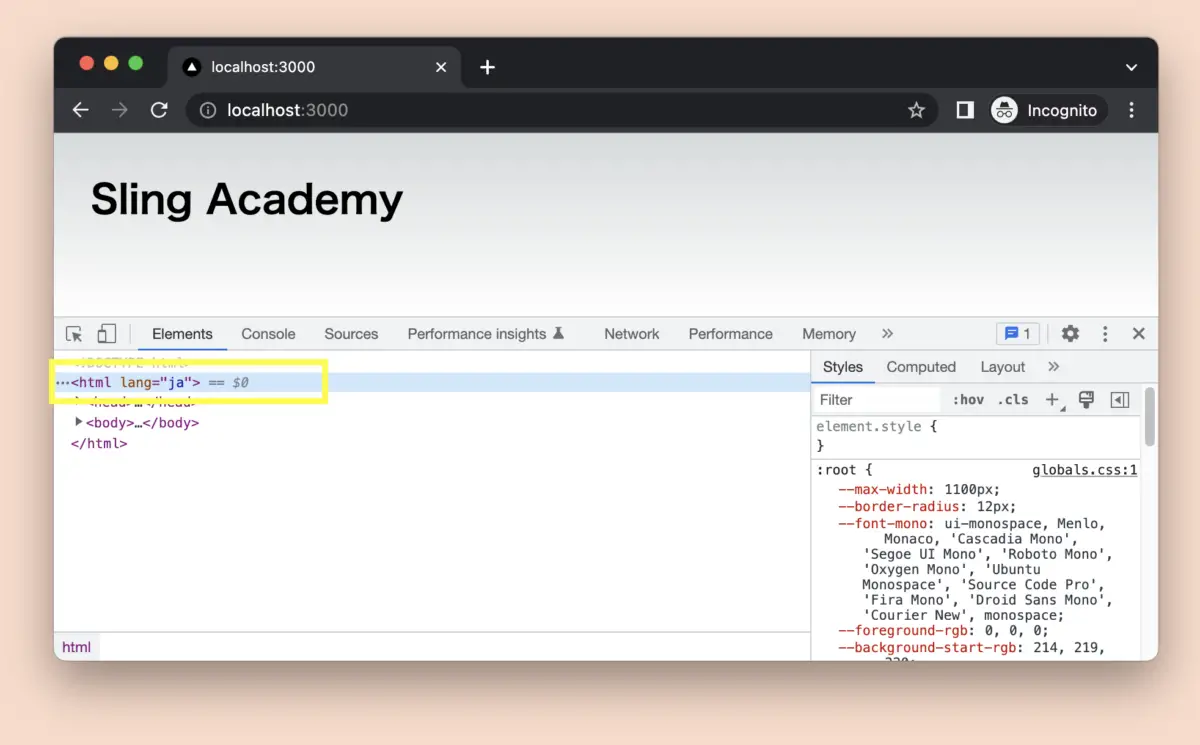Image resolution: width=1200 pixels, height=745 pixels.
Task: Open the issues counter badge showing 1
Action: point(1018,334)
